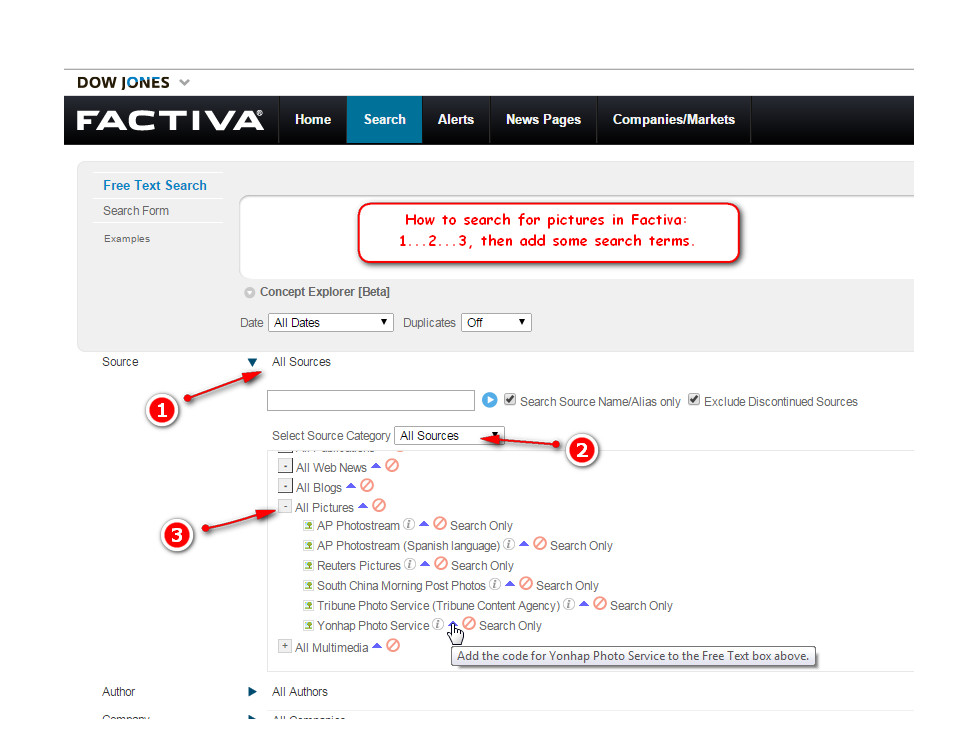This screenshot has height=744, width=970.
Task: Open Yonhap Photo Service info icon
Action: 437,624
